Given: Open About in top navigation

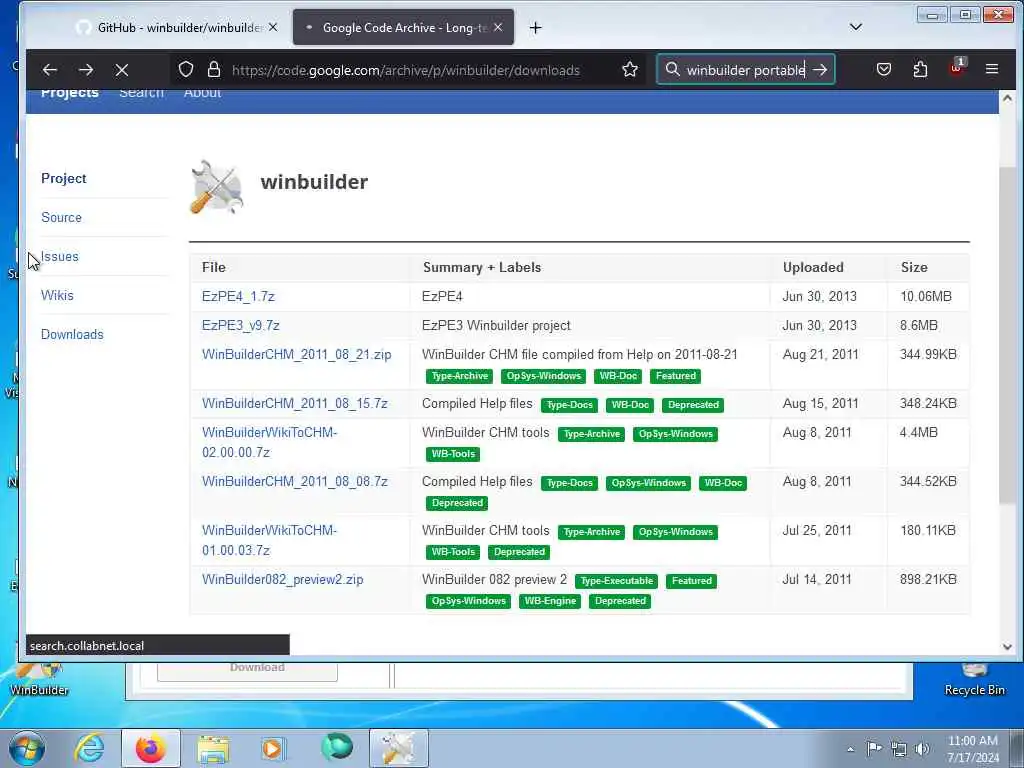Looking at the screenshot, I should 202,93.
